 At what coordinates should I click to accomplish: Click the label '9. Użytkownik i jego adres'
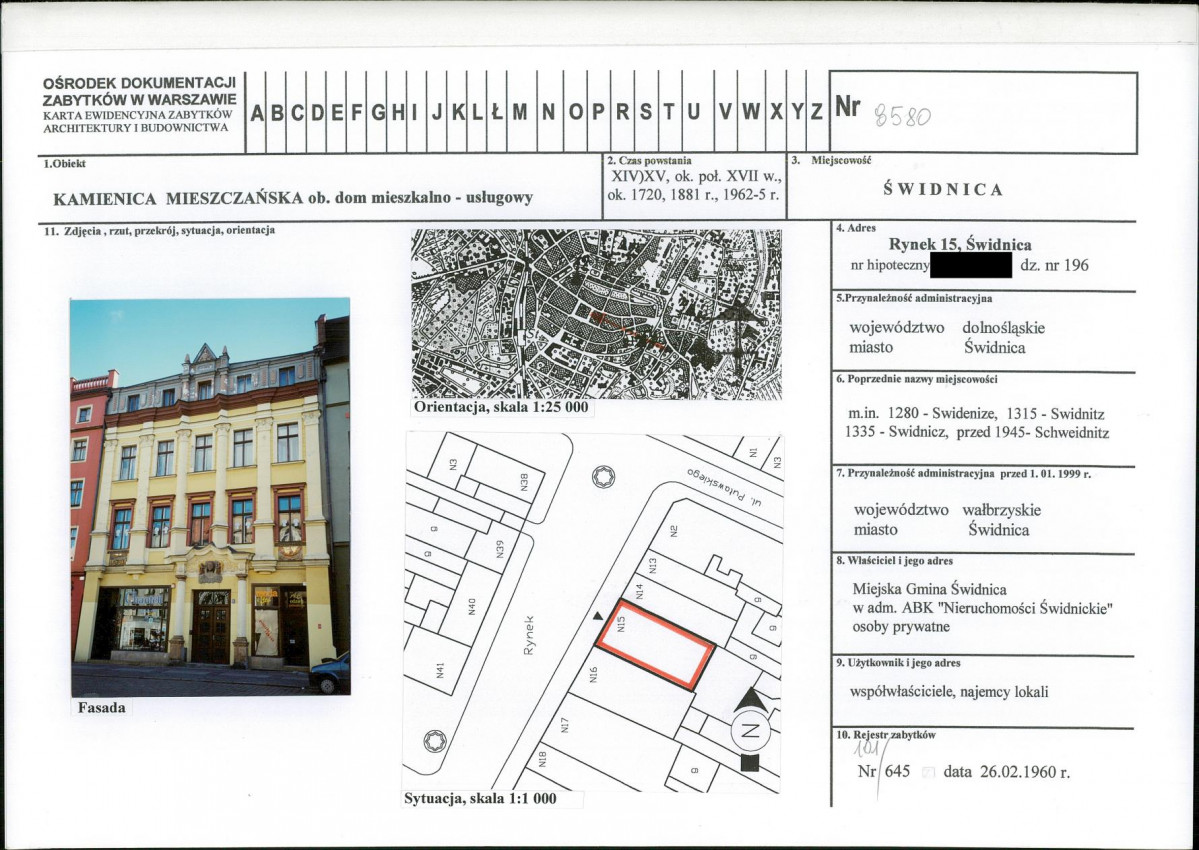click(898, 663)
